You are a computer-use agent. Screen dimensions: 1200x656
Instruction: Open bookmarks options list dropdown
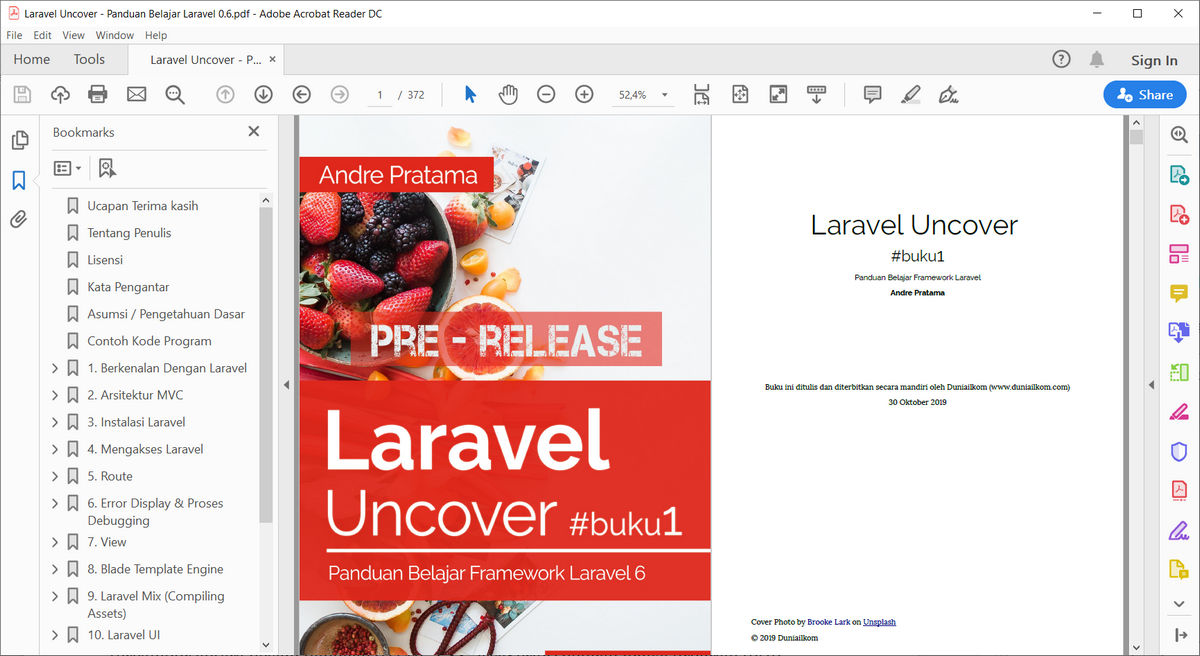pos(68,168)
